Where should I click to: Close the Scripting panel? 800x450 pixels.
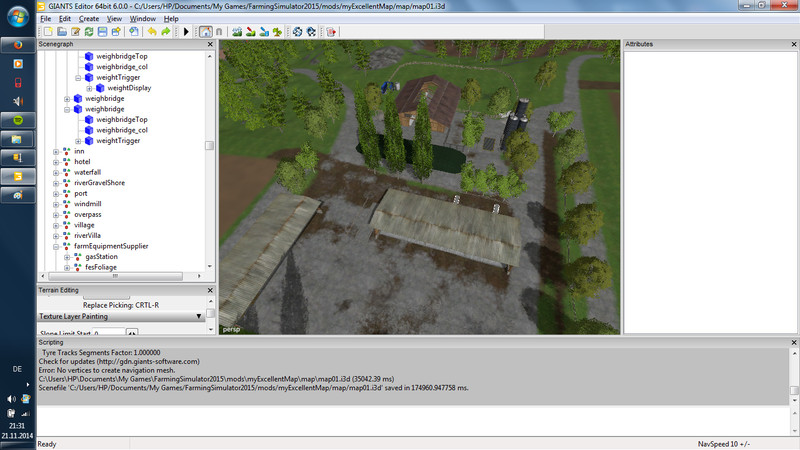point(794,342)
